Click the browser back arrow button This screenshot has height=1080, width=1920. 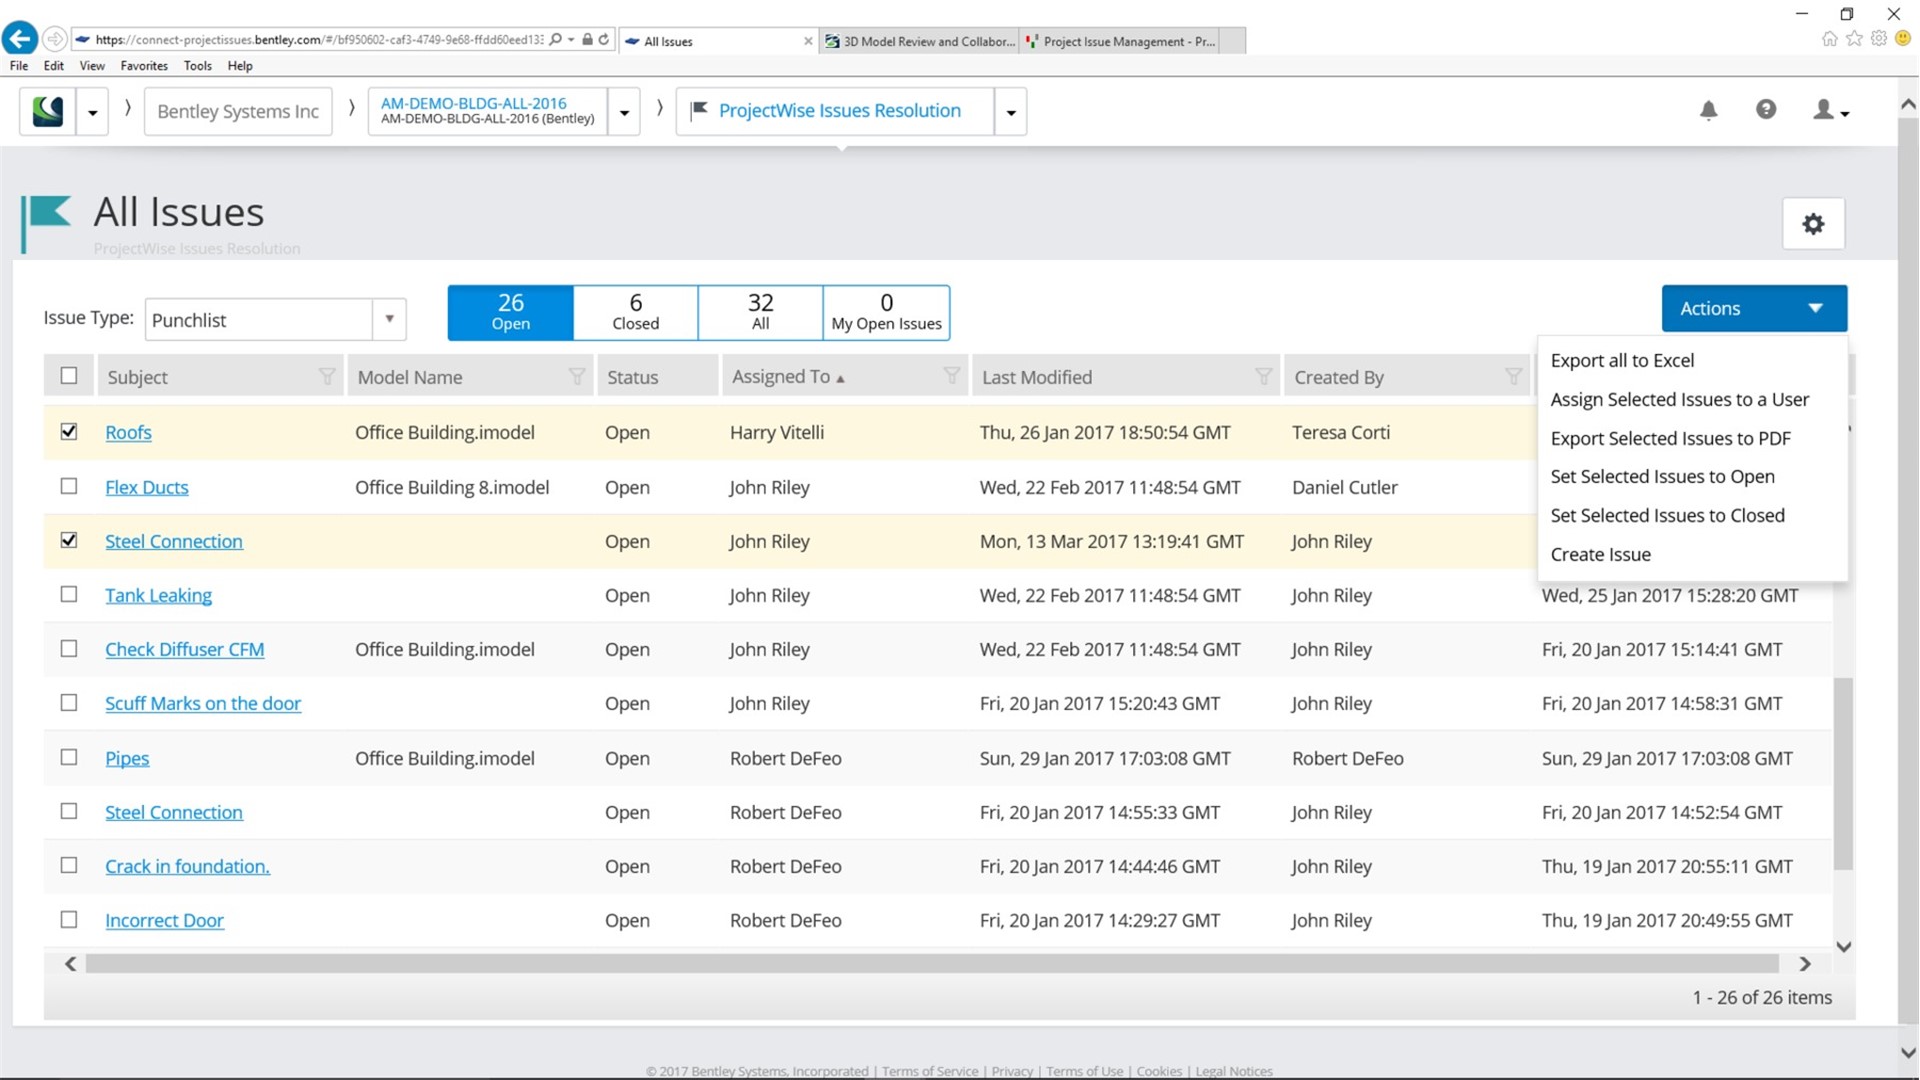[20, 39]
